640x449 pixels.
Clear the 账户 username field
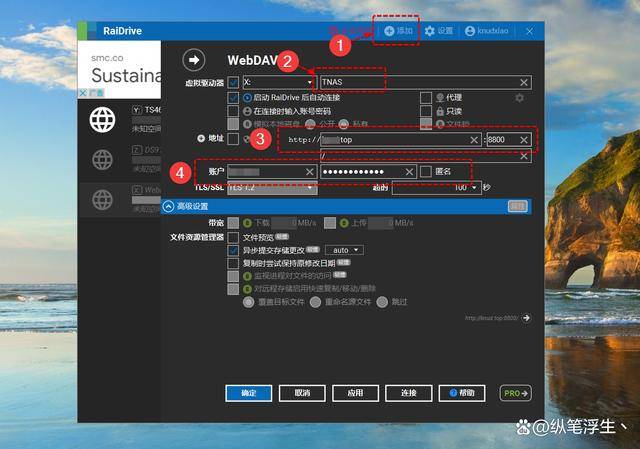coord(310,172)
